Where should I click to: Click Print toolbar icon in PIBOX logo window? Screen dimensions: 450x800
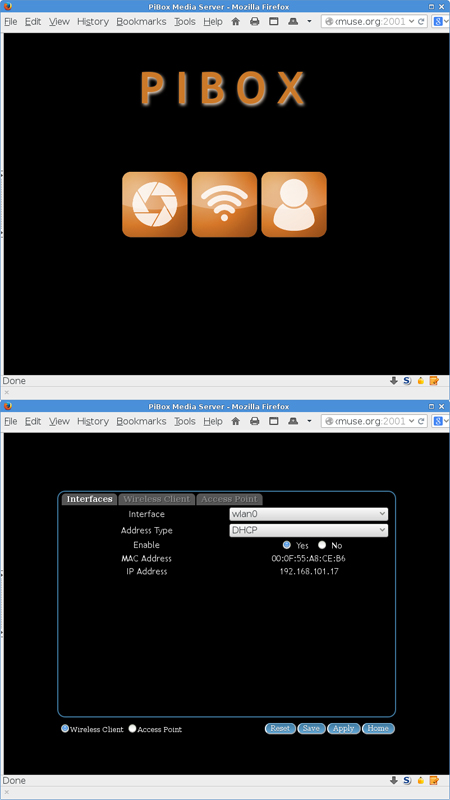tap(255, 21)
